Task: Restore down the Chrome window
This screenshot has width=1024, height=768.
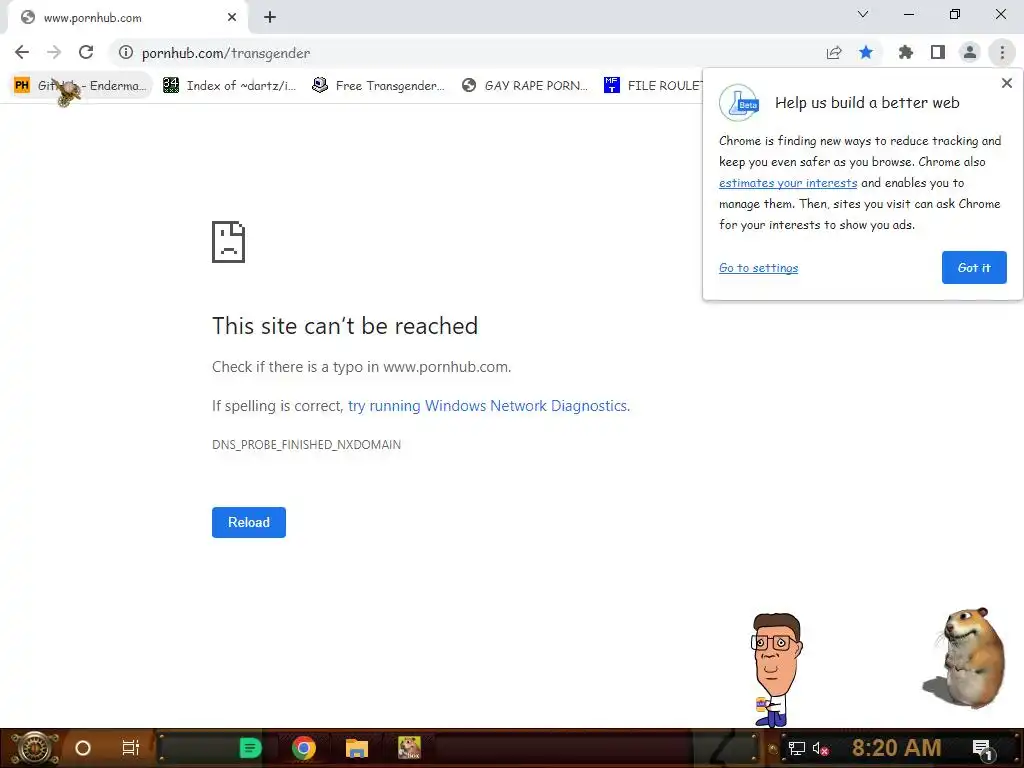Action: tap(955, 14)
